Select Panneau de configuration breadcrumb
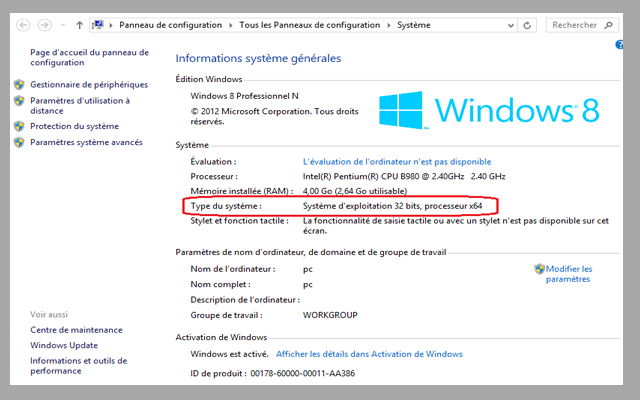Screen dimensions: 640x400 tap(172, 24)
